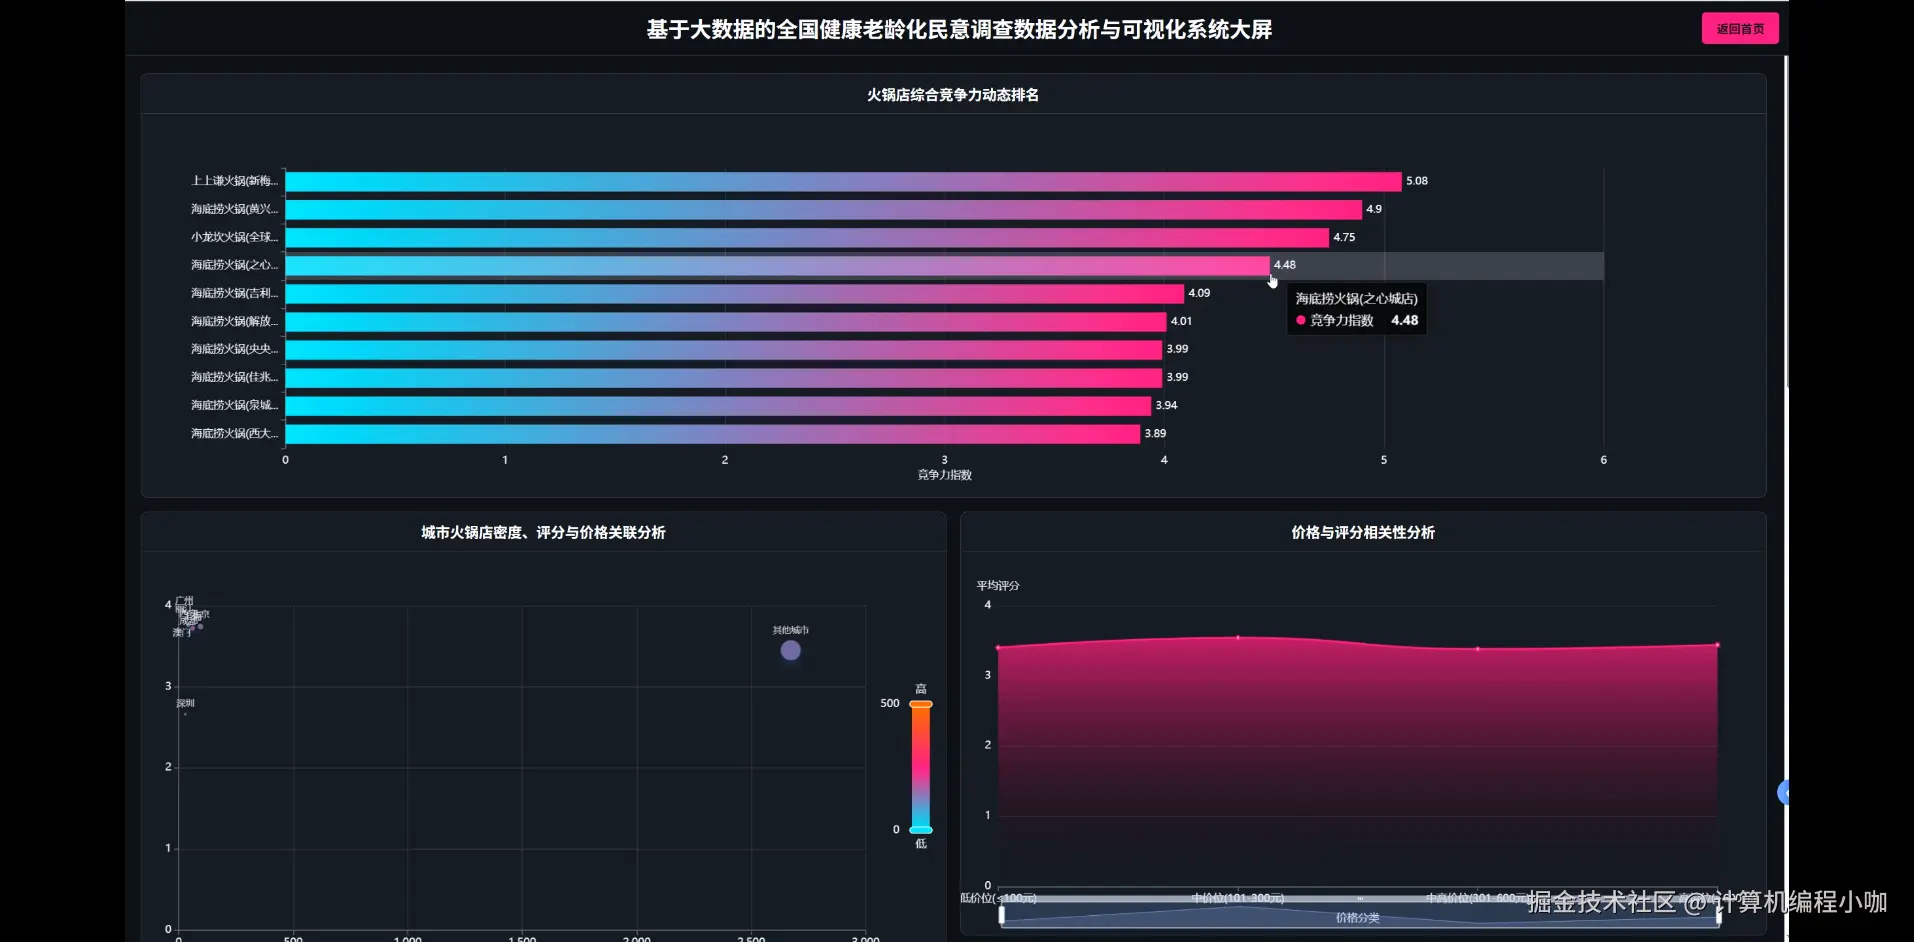
Task: Click the 低价位 data point on area chart
Action: (998, 647)
